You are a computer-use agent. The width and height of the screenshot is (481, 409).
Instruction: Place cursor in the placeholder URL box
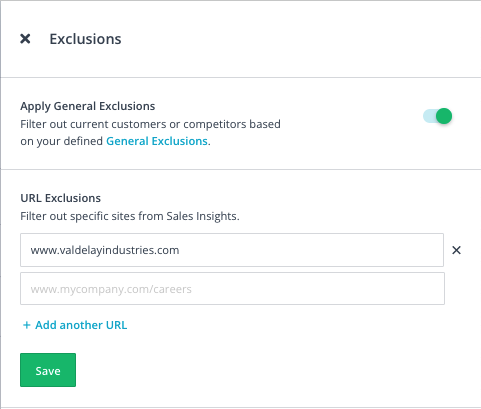coord(232,289)
